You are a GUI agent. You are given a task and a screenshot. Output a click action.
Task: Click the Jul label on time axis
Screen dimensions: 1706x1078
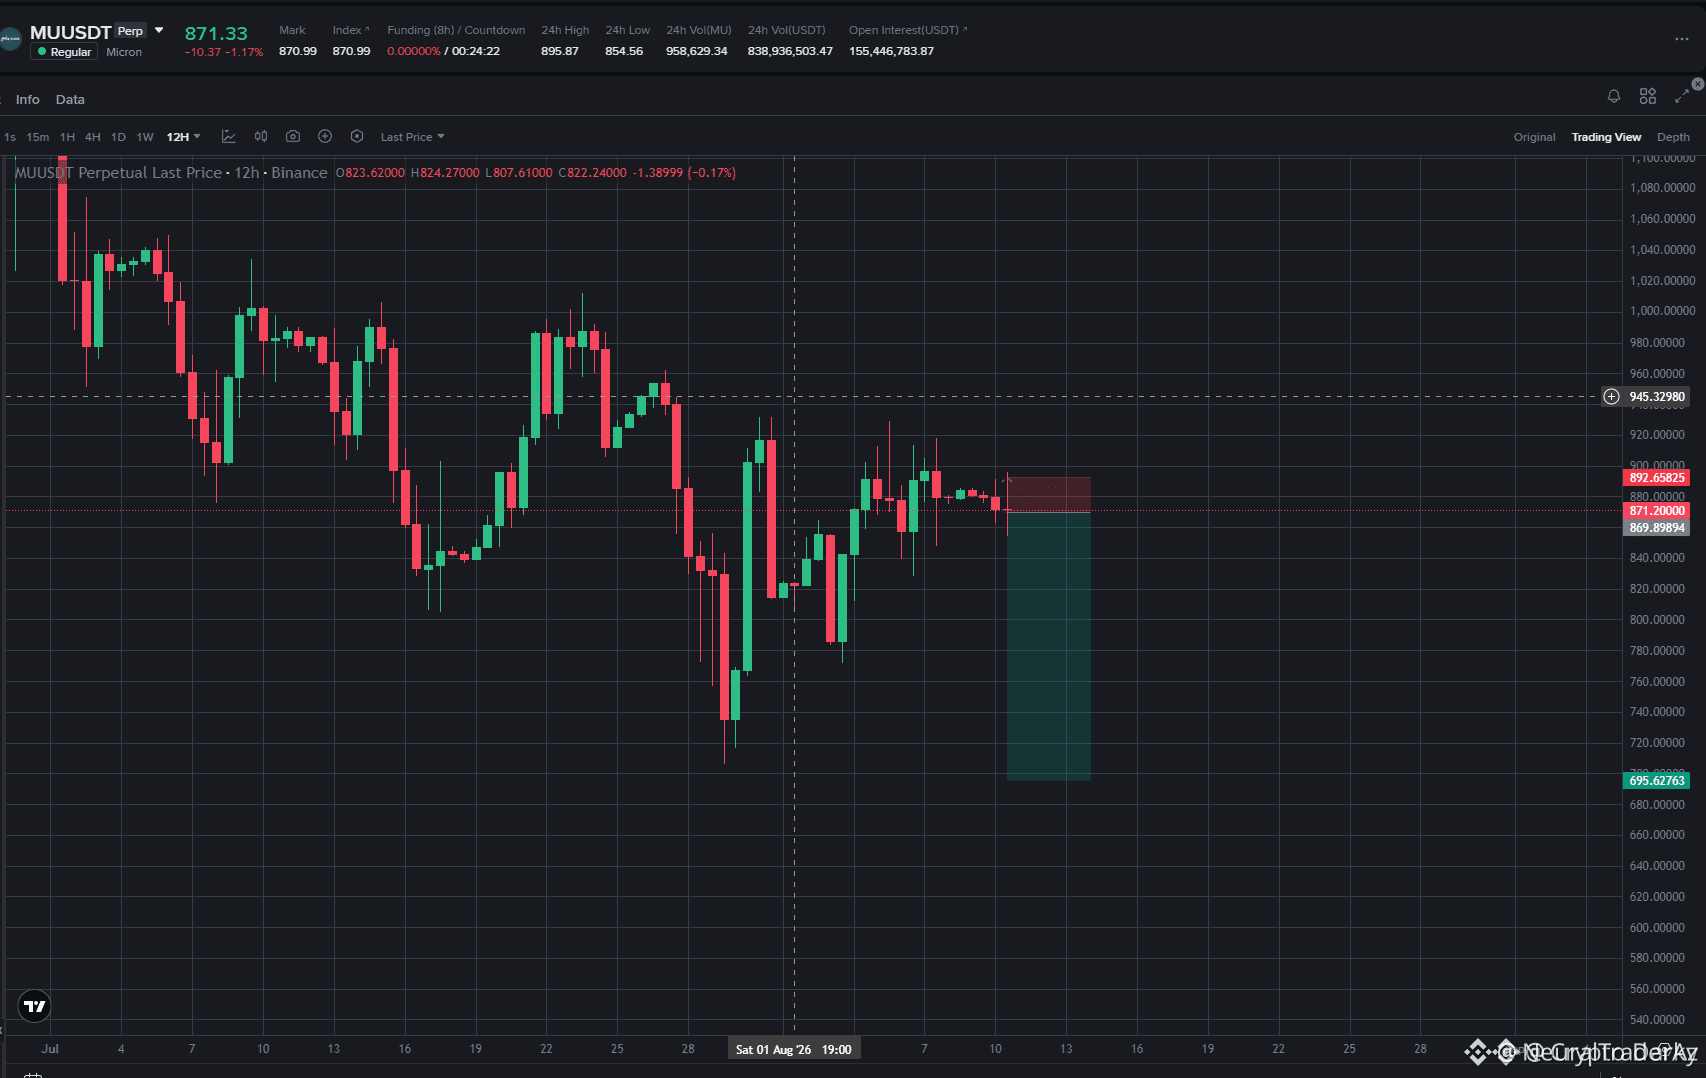coord(50,1049)
